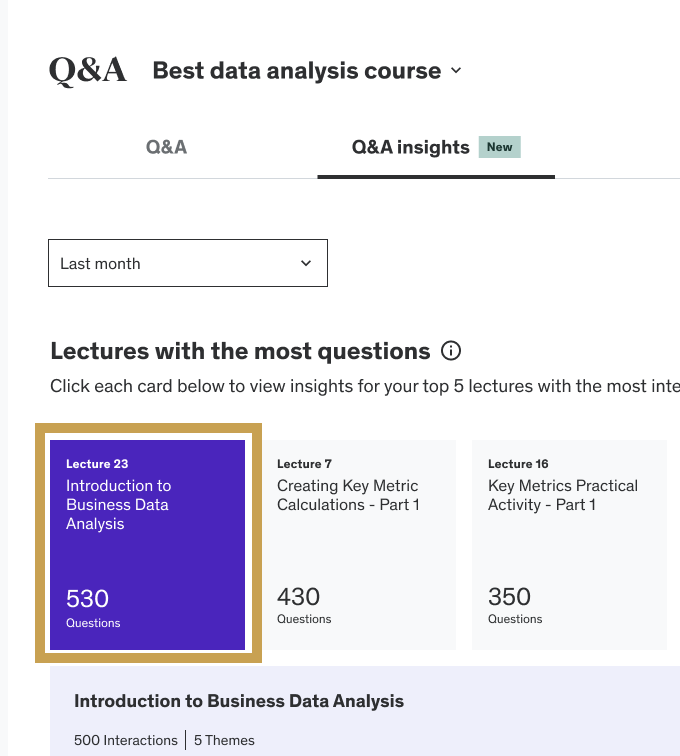
Task: Click the info icon beside Lectures heading
Action: [451, 351]
